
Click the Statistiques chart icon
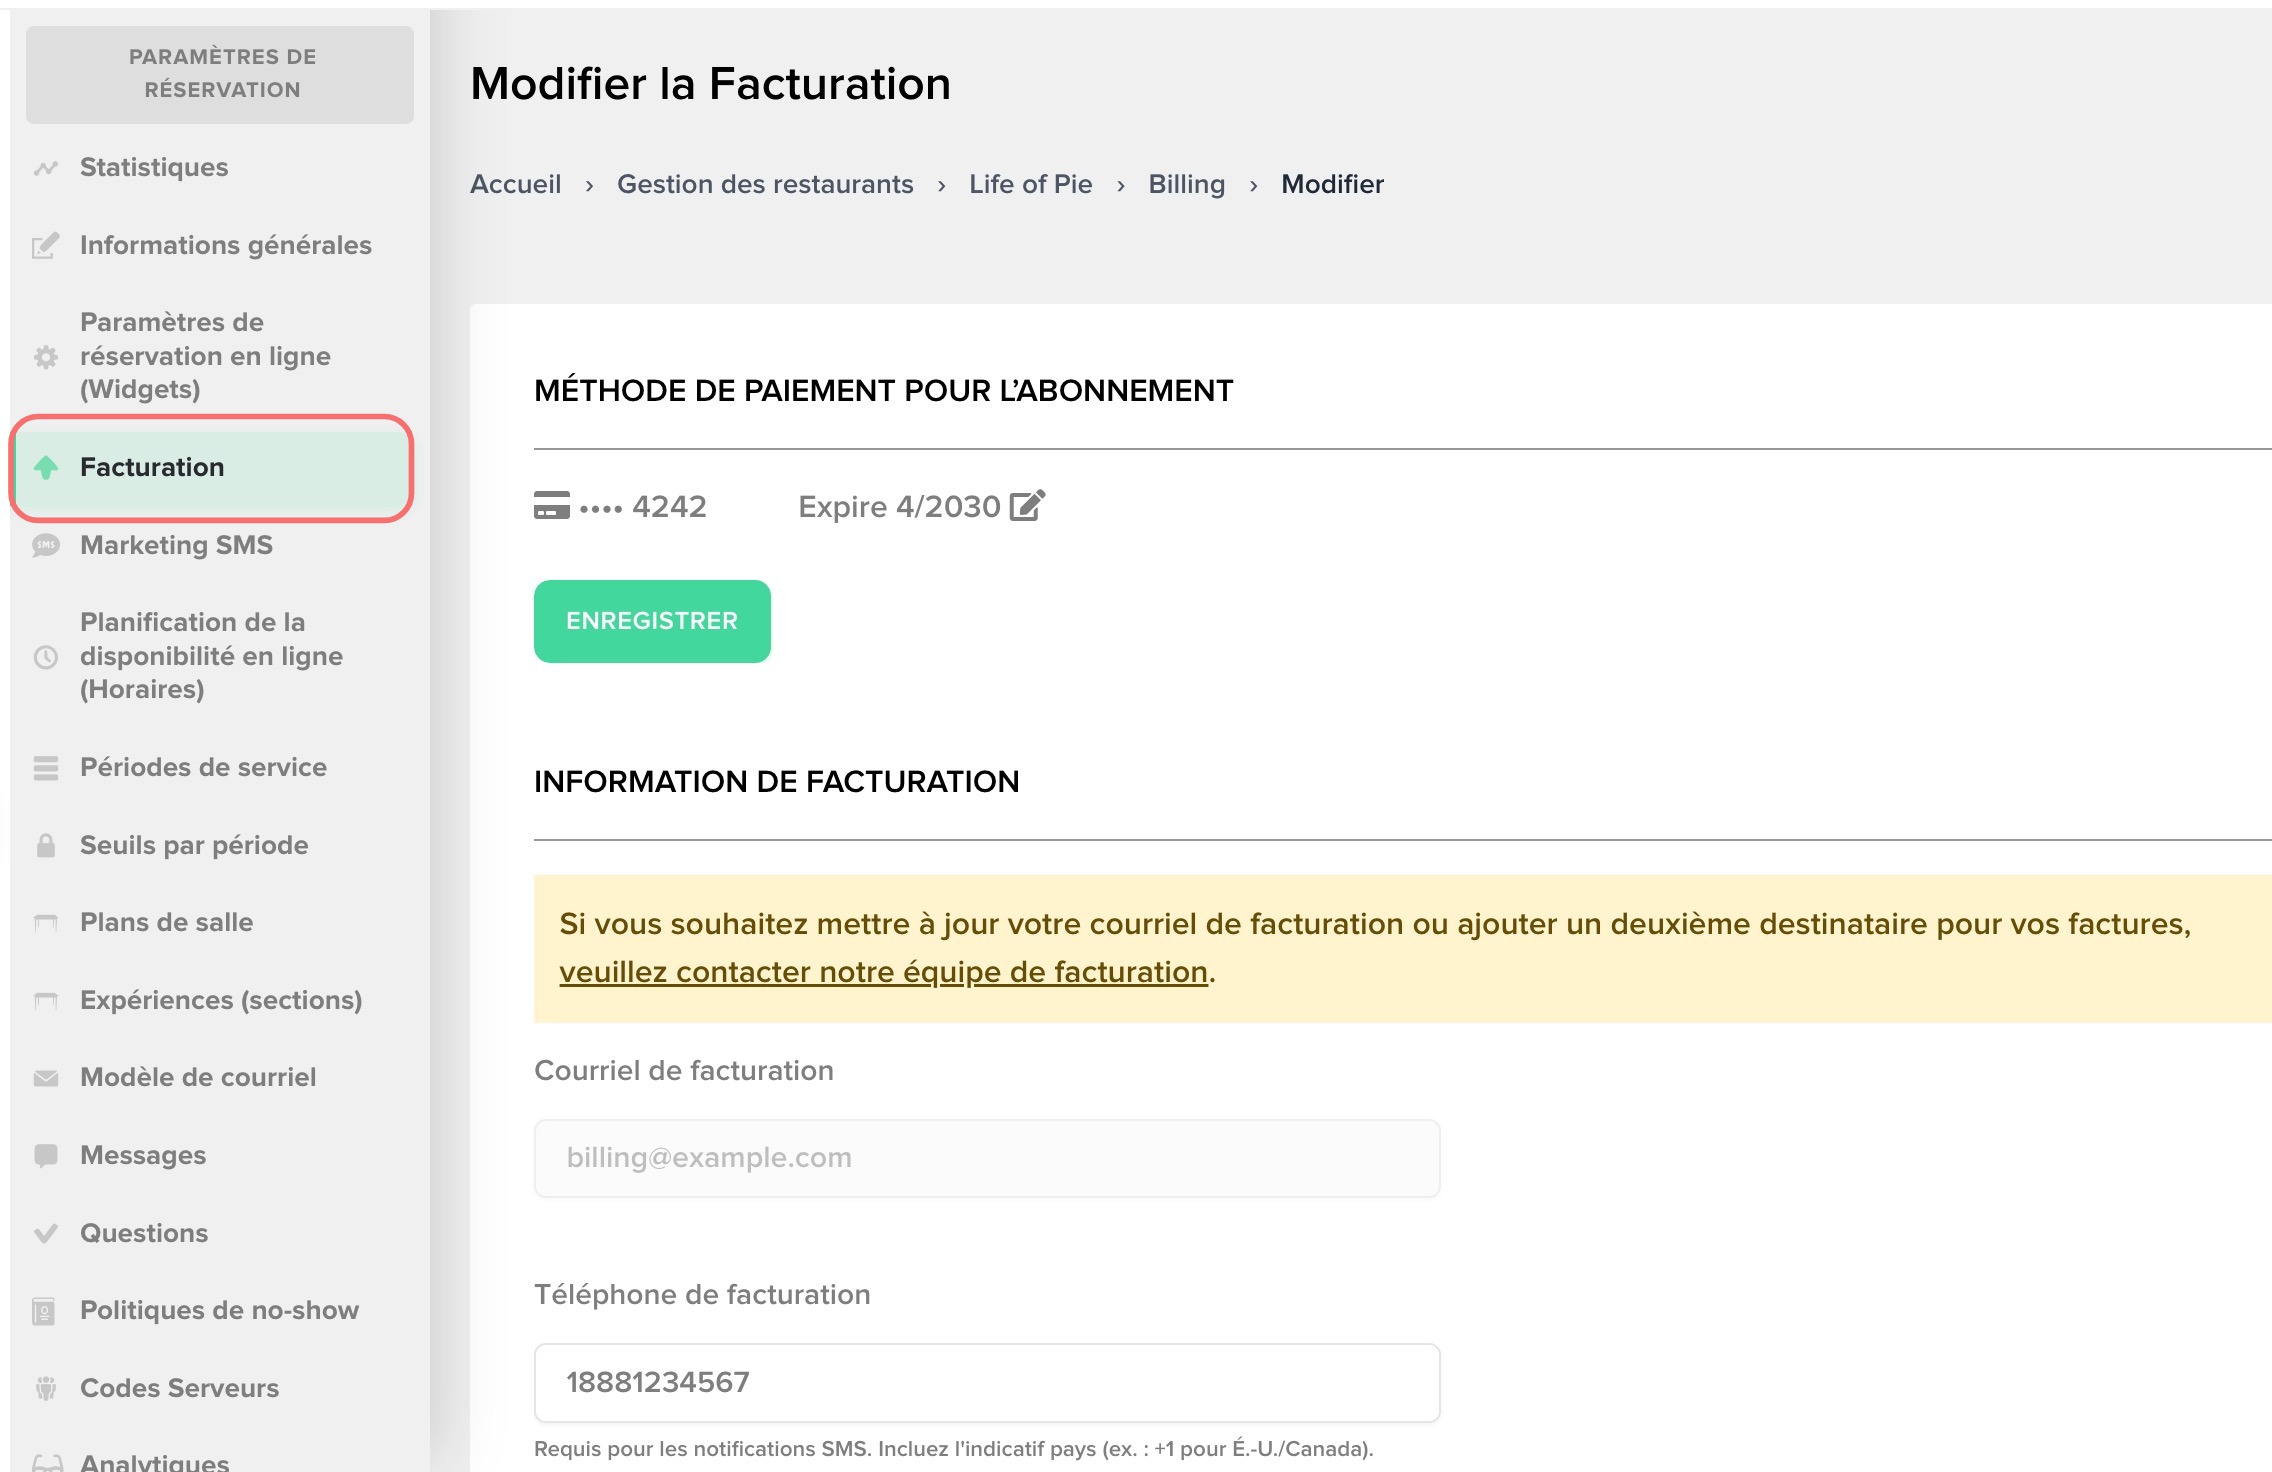pos(46,168)
